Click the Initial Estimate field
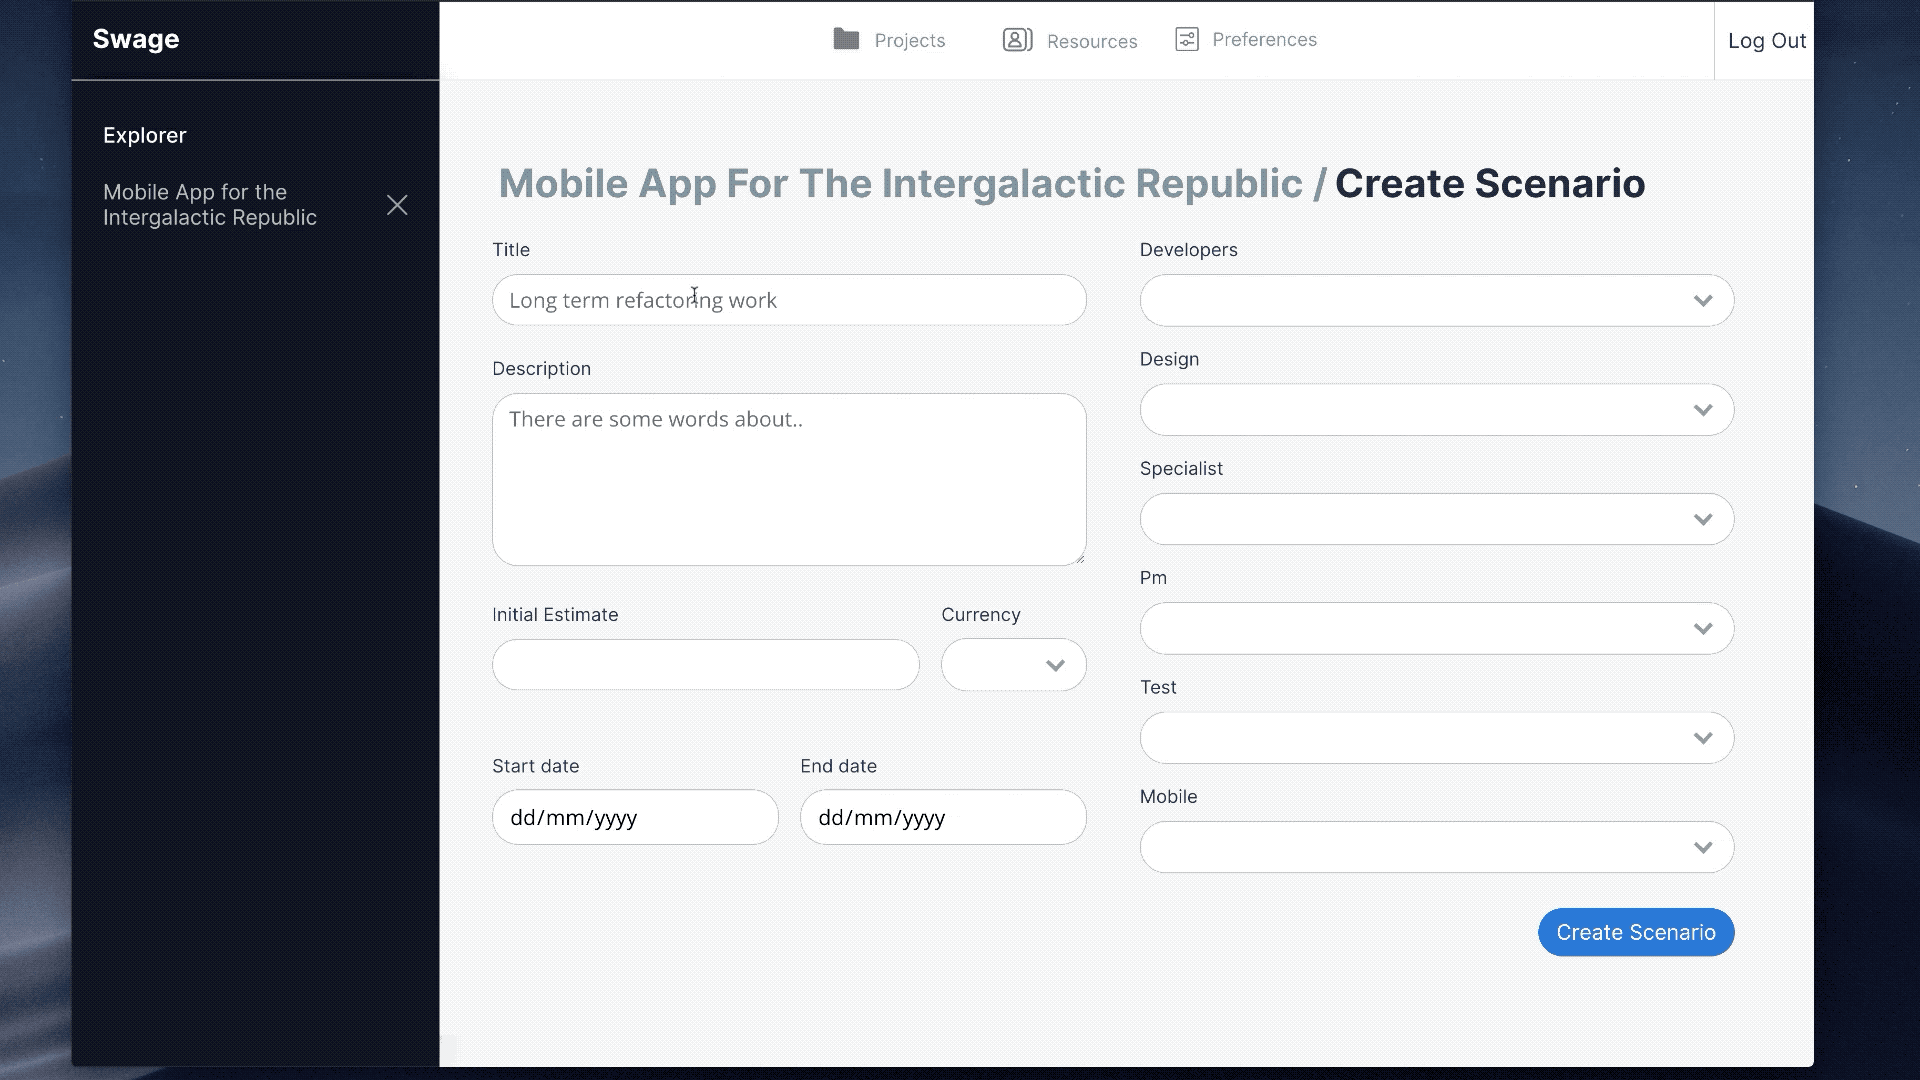The image size is (1920, 1080). coord(705,665)
